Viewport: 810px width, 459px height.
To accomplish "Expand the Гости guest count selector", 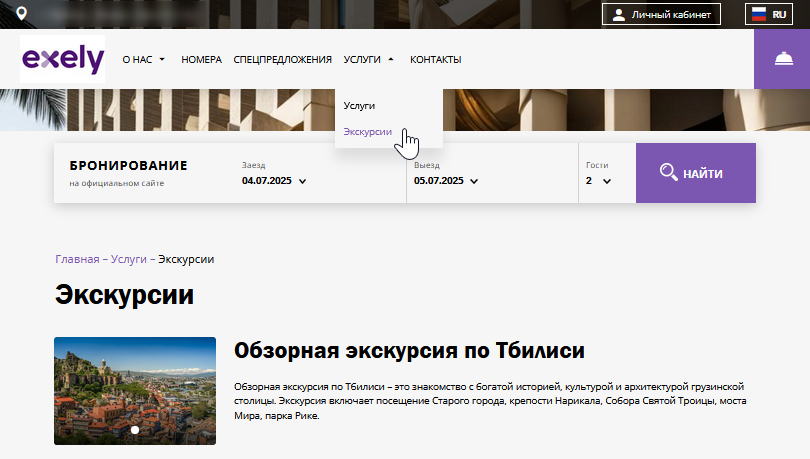I will (x=598, y=181).
